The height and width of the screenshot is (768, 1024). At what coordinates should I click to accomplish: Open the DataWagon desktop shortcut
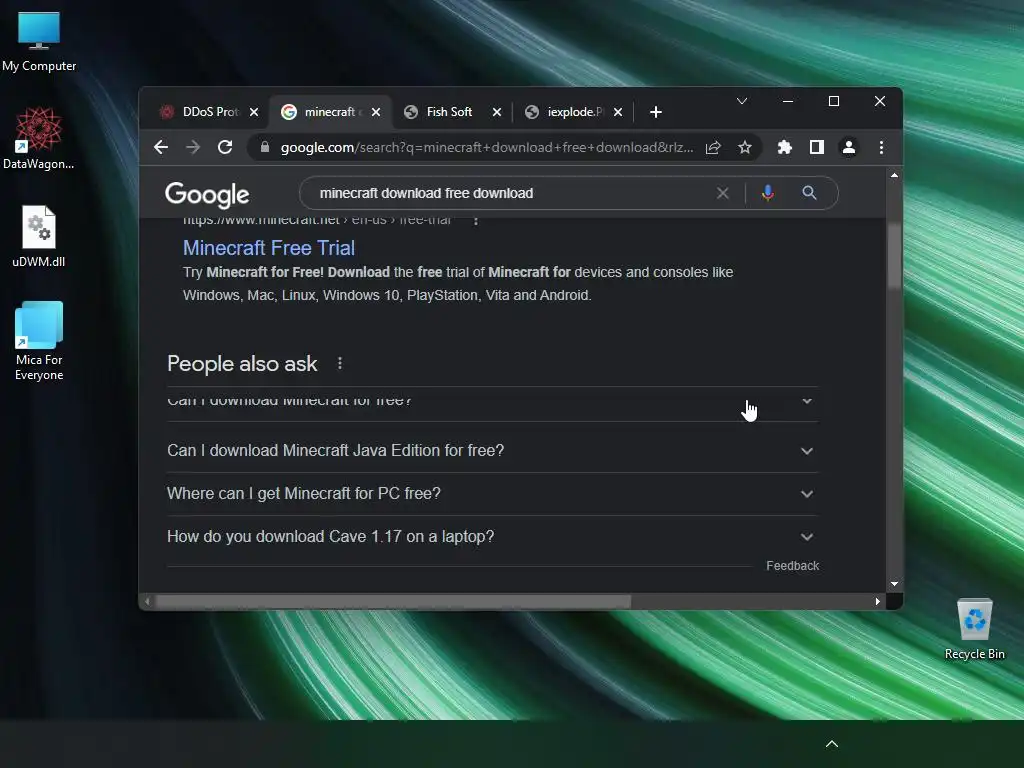39,138
